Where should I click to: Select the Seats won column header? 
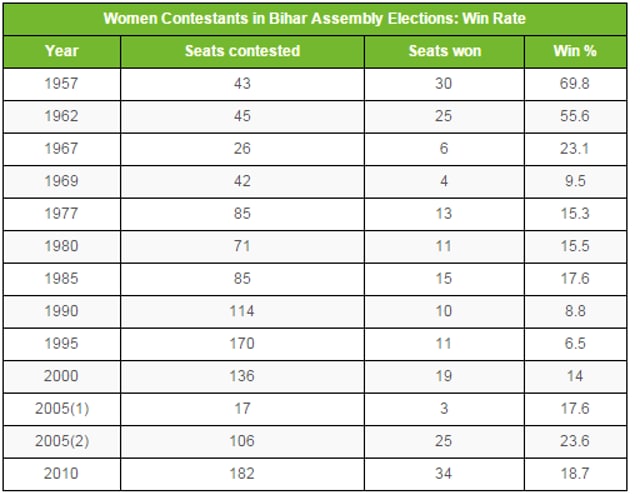(x=444, y=51)
